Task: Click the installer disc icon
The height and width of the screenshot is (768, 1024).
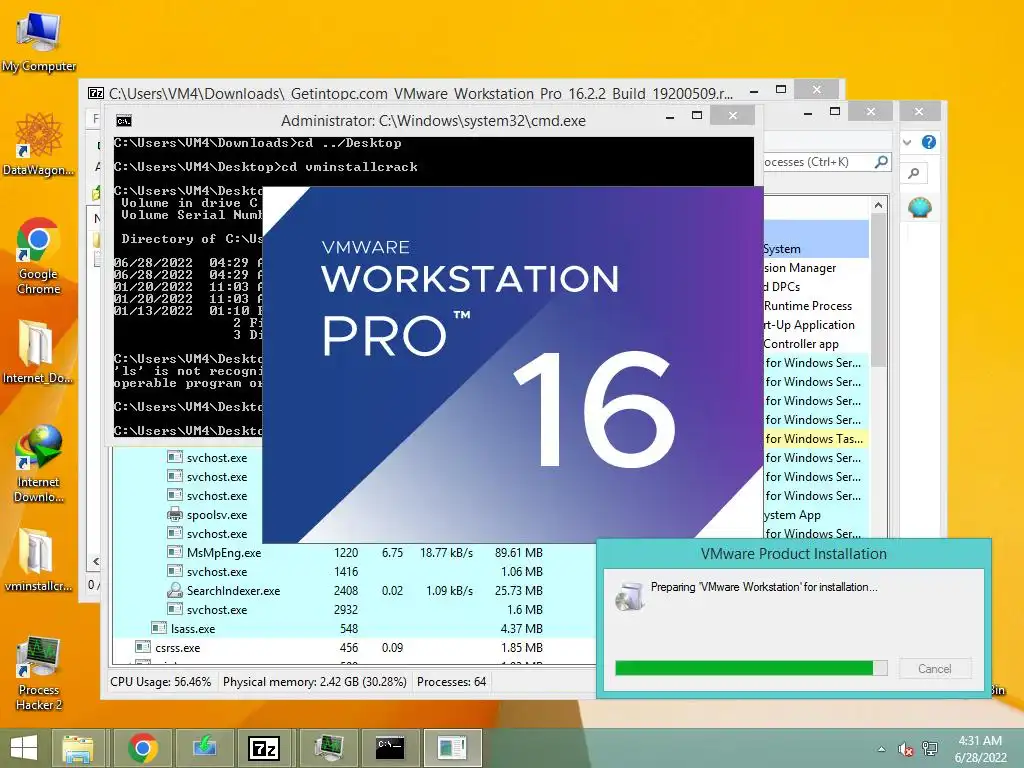Action: coord(630,596)
